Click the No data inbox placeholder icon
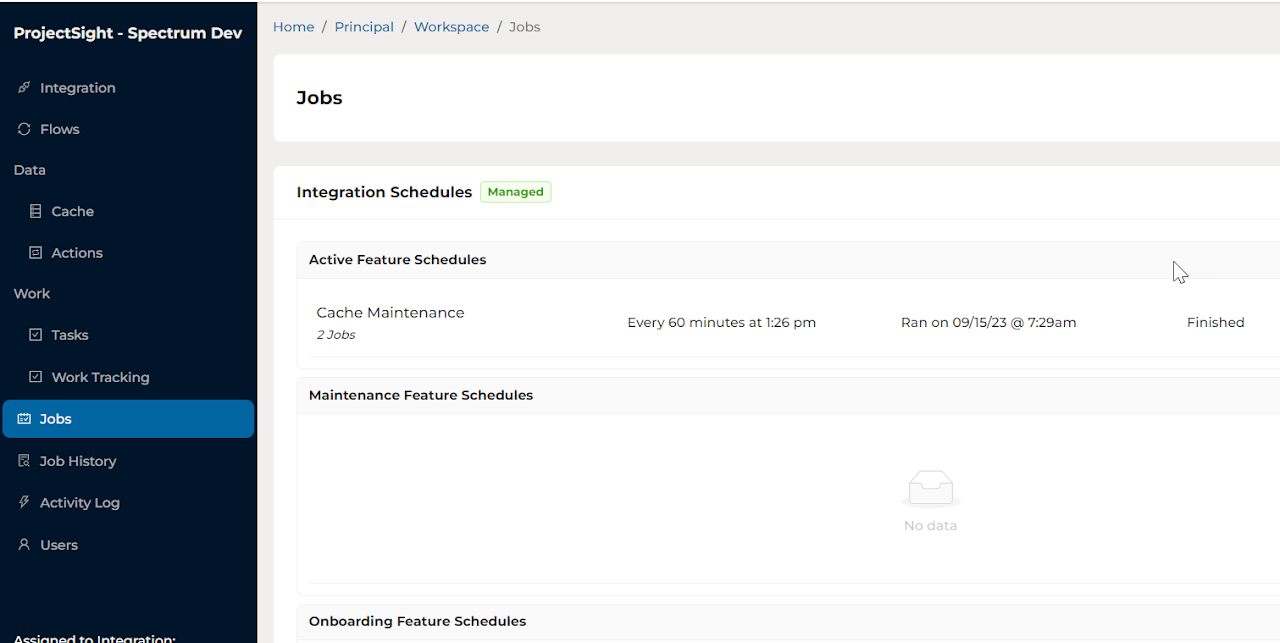The width and height of the screenshot is (1280, 643). pos(931,489)
